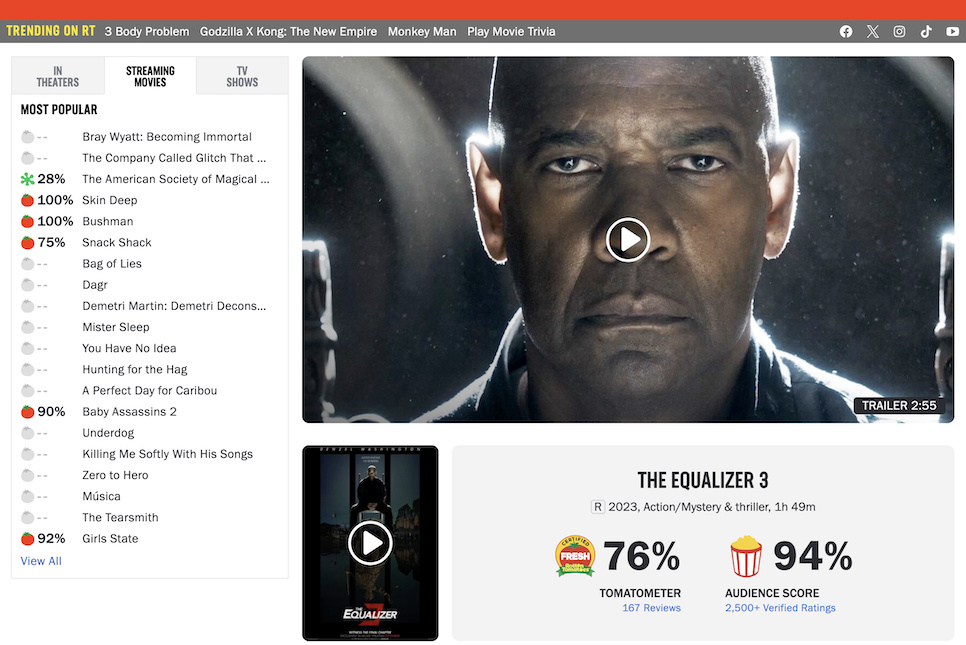Open Killing Me Softly With His Songs
This screenshot has width=966, height=645.
(x=168, y=454)
